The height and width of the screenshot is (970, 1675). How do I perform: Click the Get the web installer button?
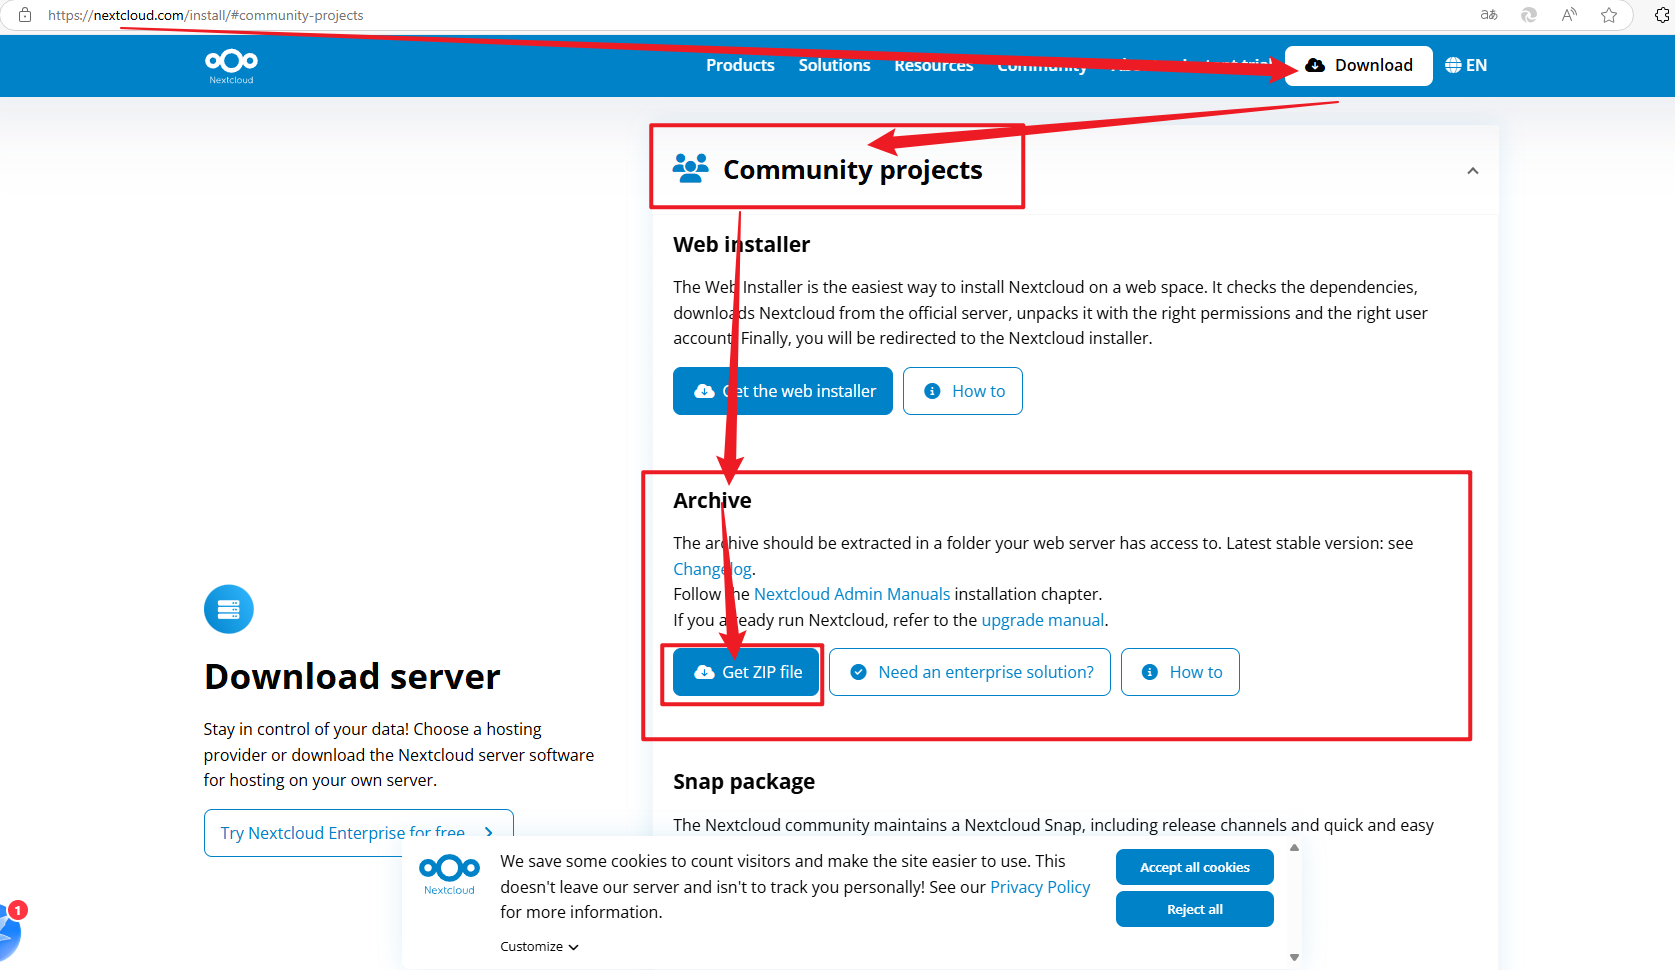tap(783, 391)
